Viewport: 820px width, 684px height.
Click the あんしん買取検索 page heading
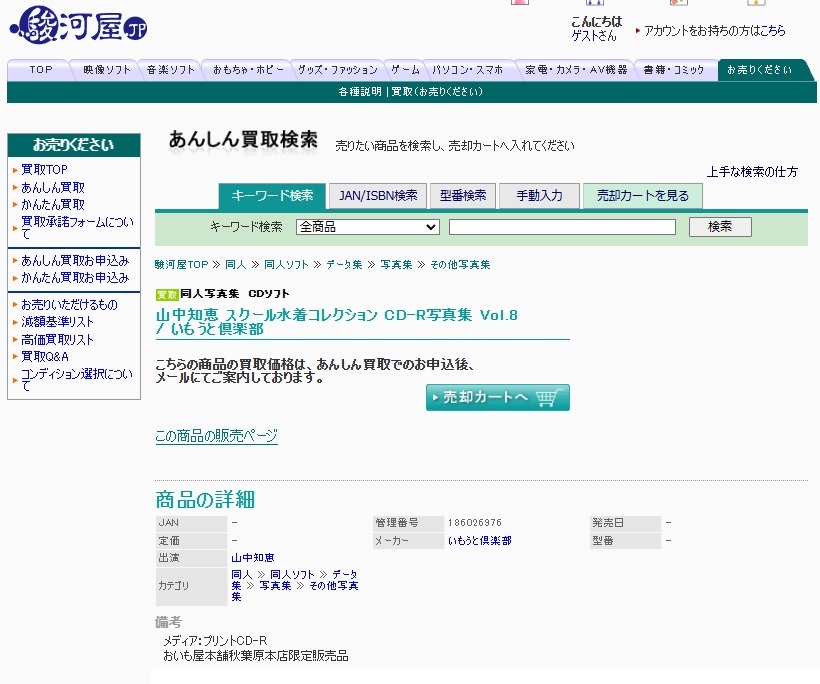click(x=243, y=140)
